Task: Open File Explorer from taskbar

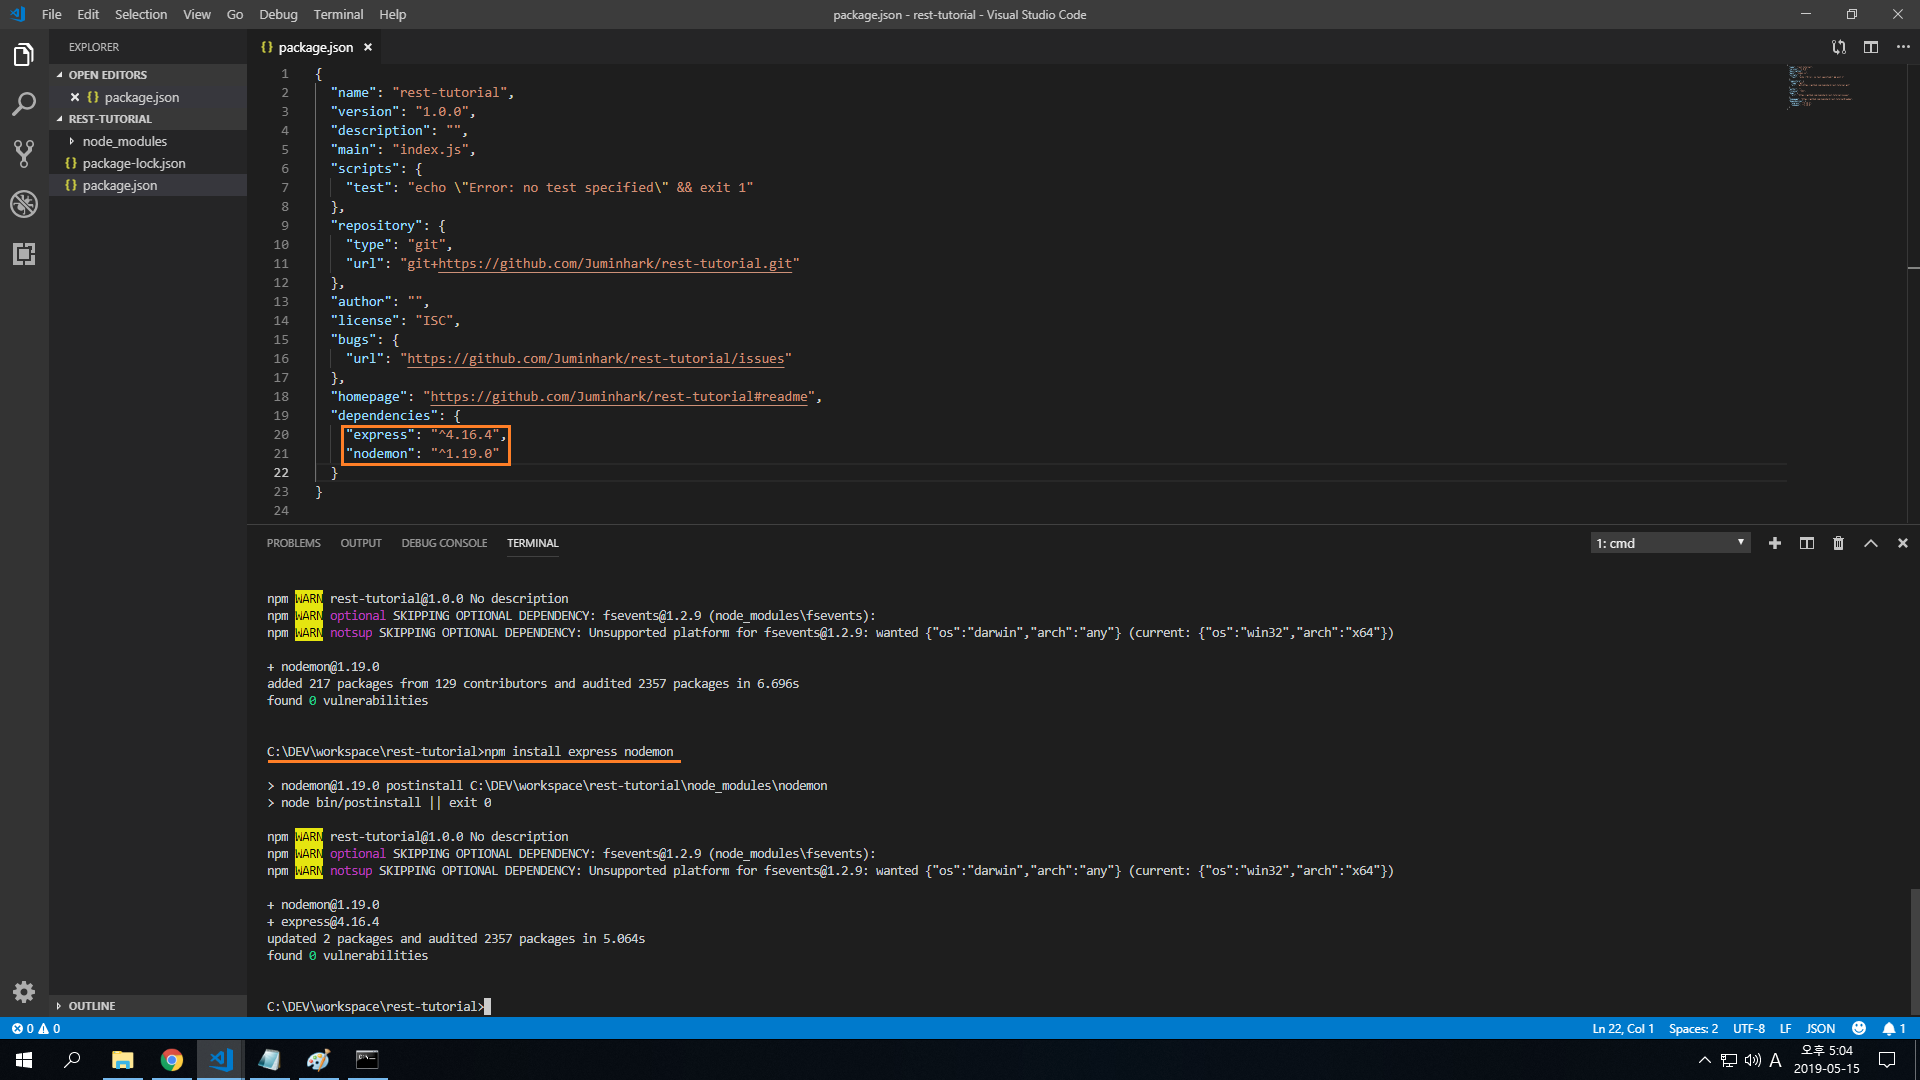Action: click(122, 1060)
